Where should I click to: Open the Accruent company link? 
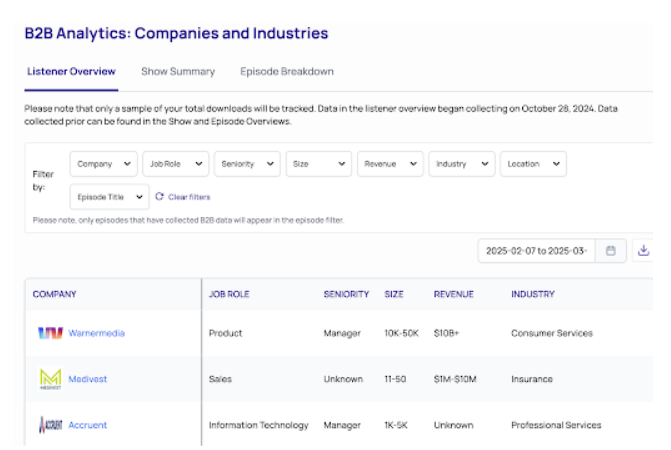[88, 425]
